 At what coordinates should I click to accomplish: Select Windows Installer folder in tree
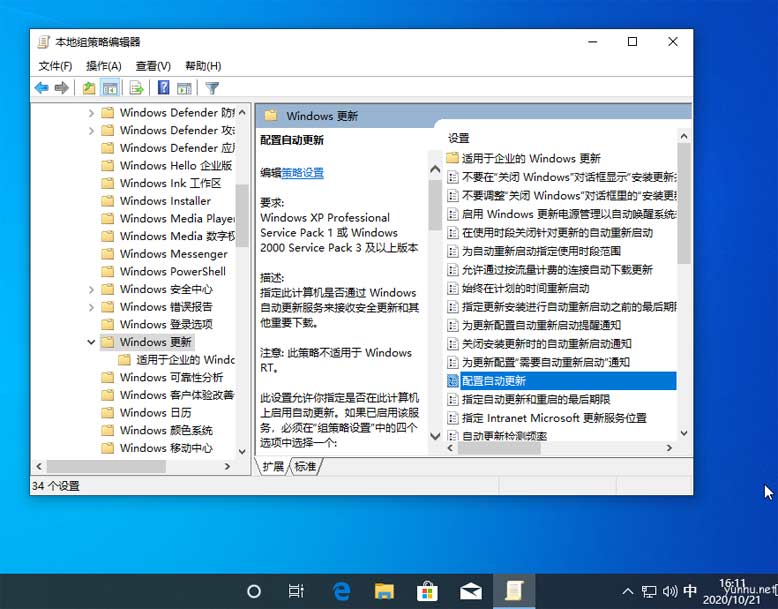pos(156,201)
